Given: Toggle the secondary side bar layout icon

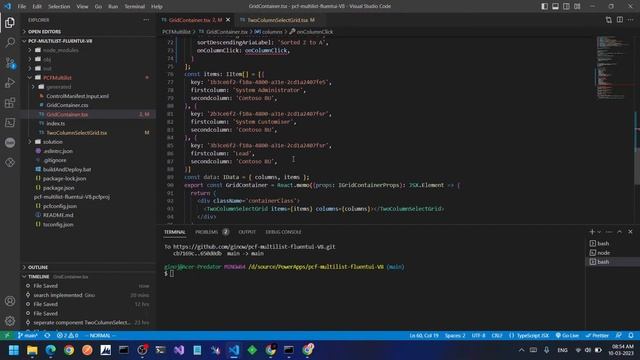Looking at the screenshot, I should 566,6.
